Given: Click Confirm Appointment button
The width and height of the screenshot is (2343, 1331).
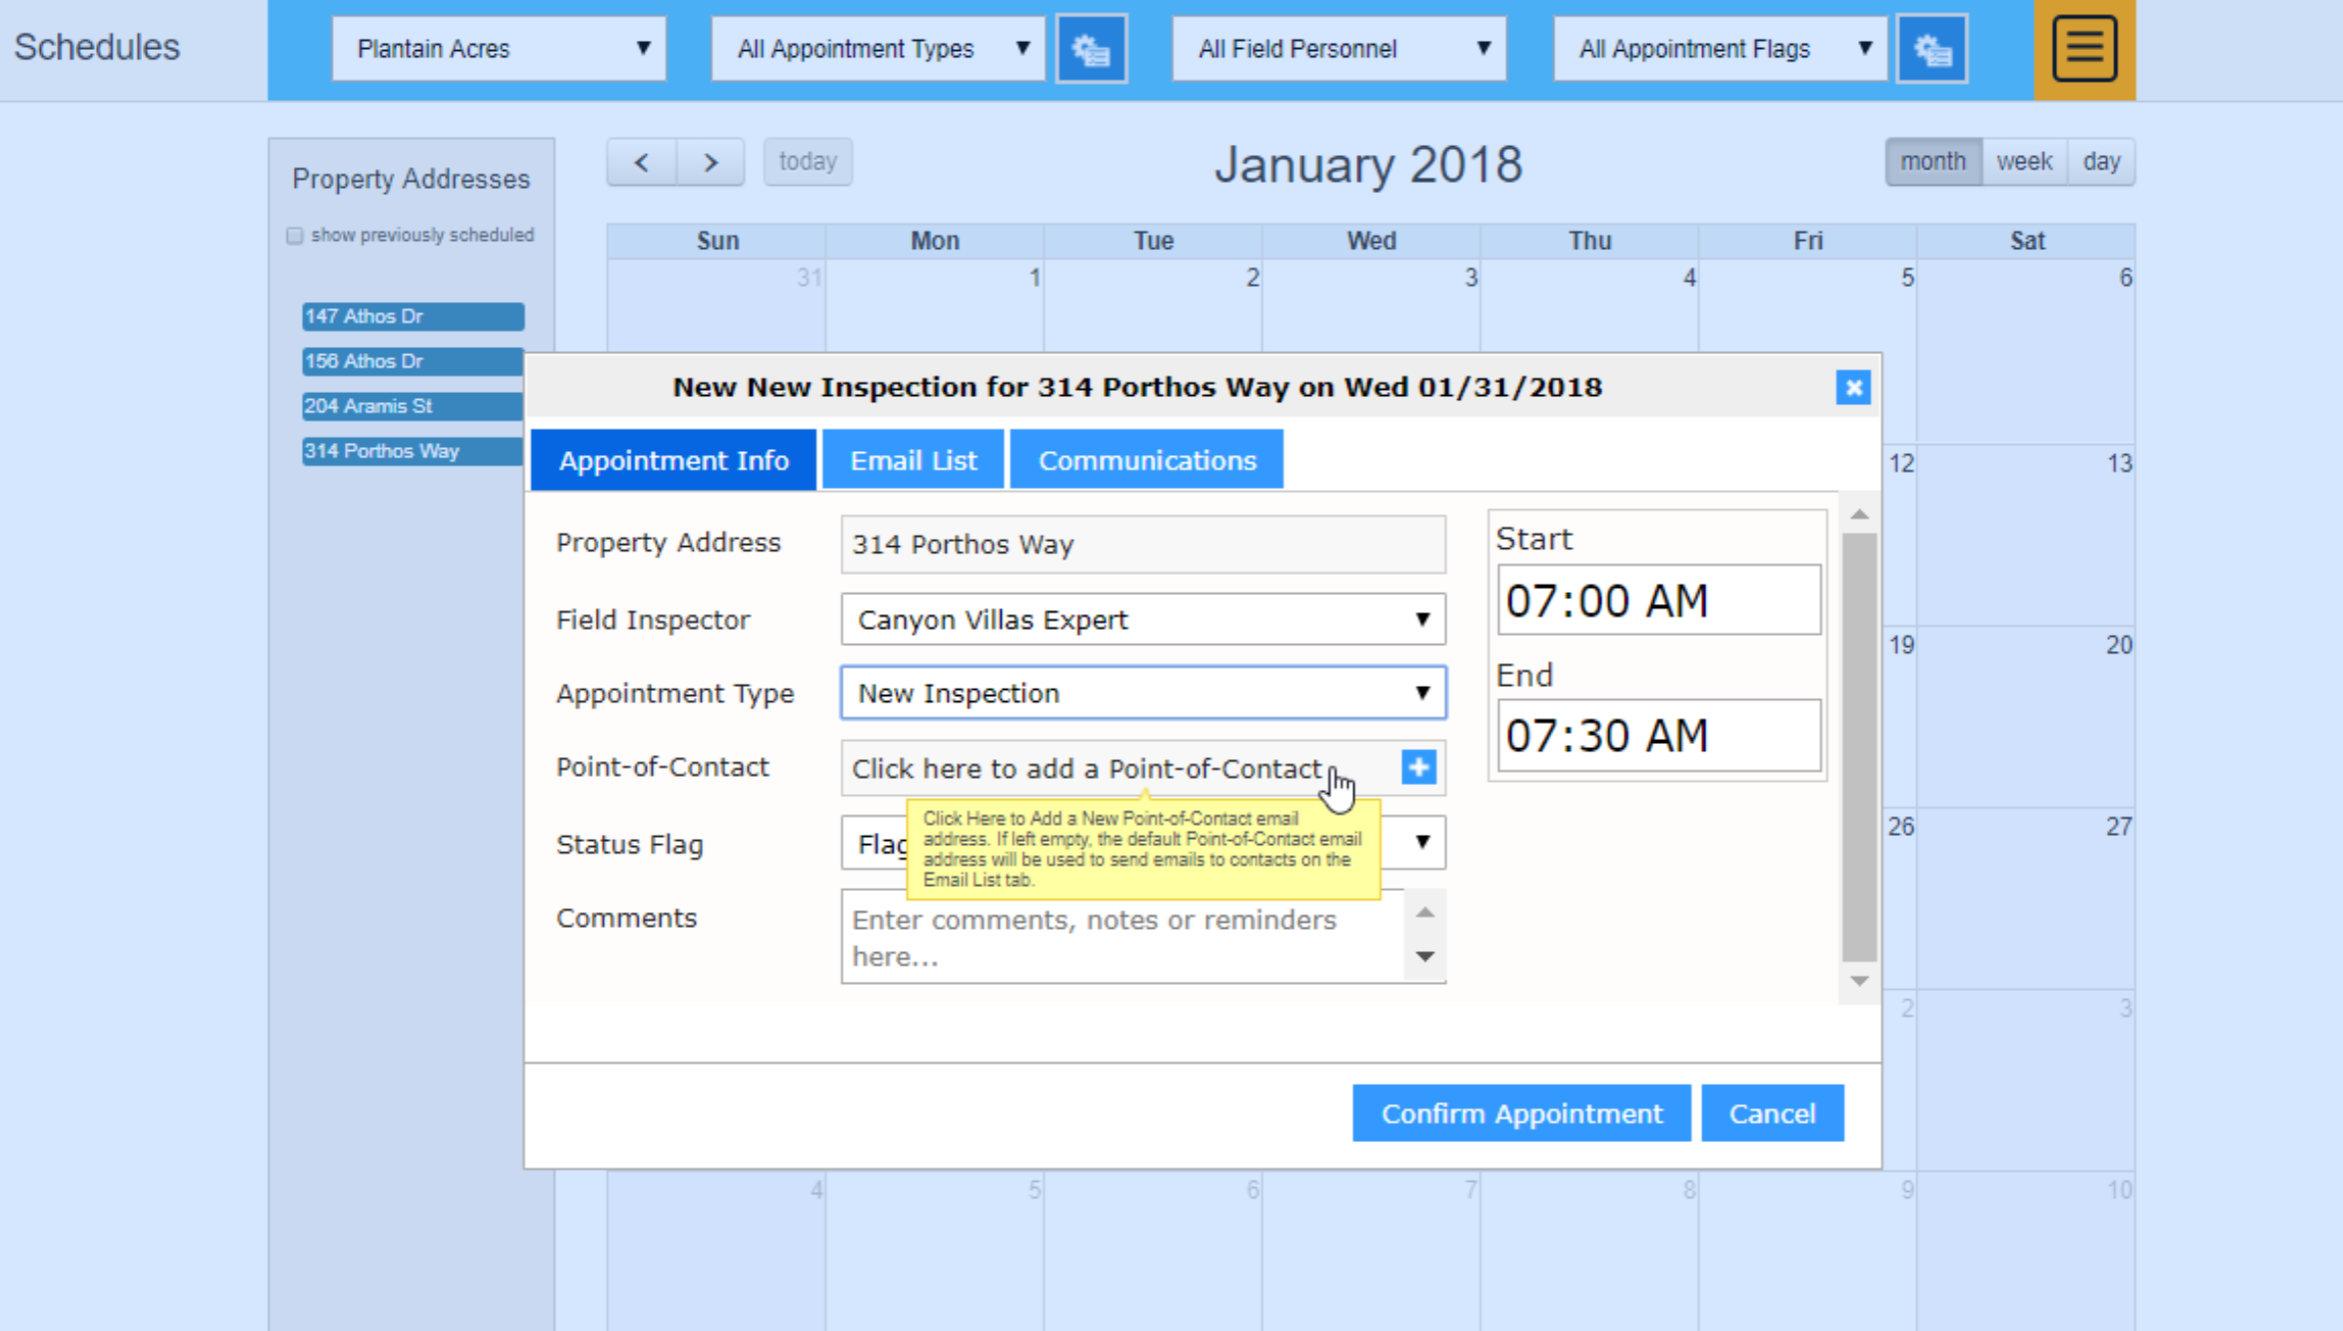Looking at the screenshot, I should pyautogui.click(x=1521, y=1113).
